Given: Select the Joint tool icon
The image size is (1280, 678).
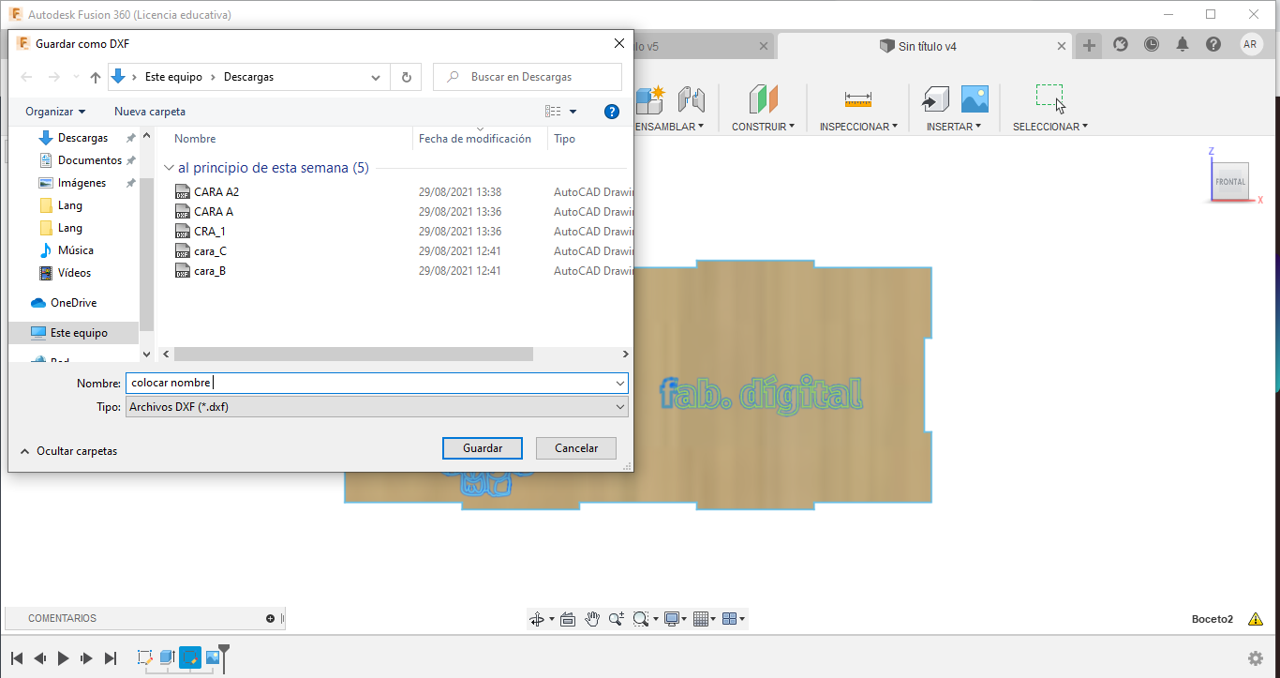Looking at the screenshot, I should tap(691, 99).
